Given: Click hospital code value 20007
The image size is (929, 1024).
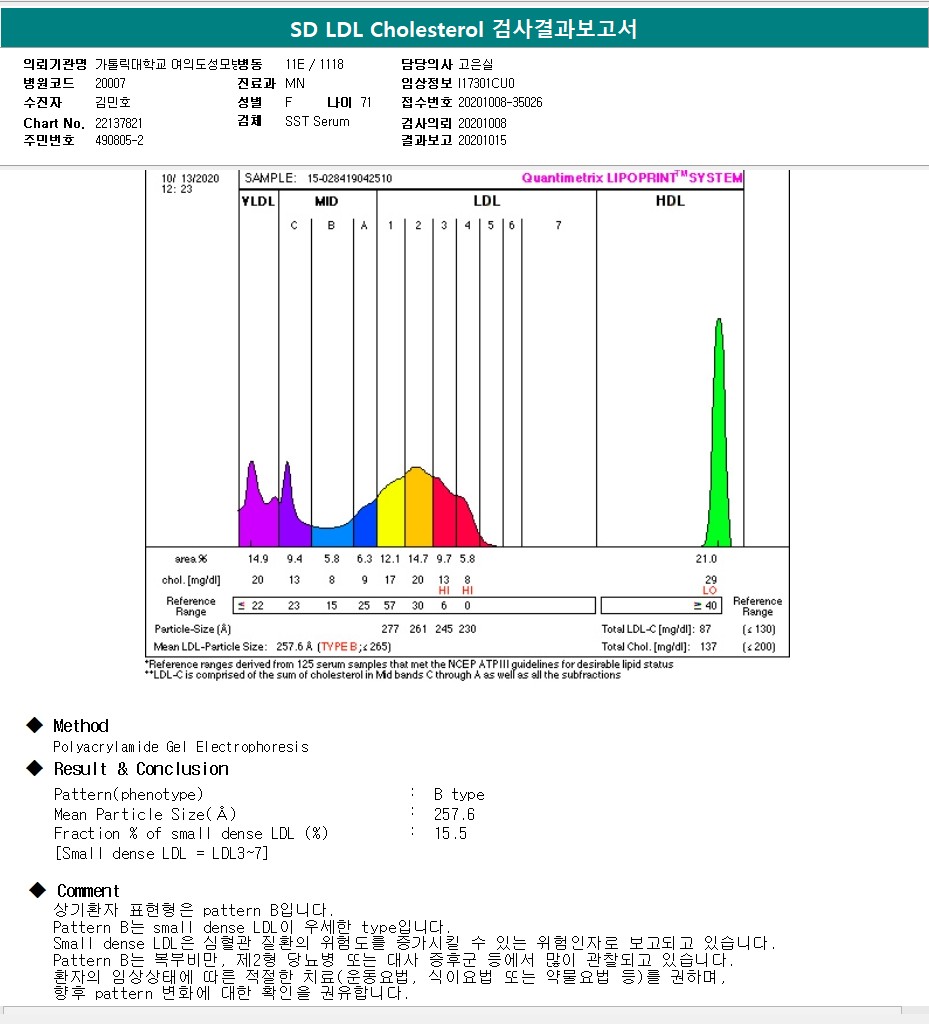Looking at the screenshot, I should click(110, 83).
